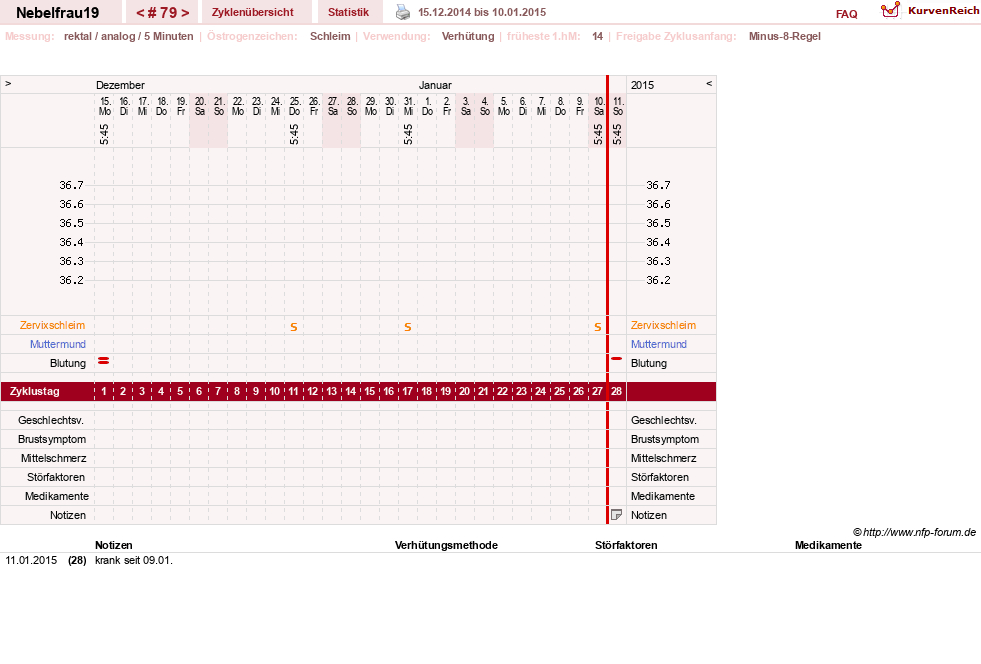Select cycle day 1 in Zyklustag row
Screen dimensions: 981x664
[104, 391]
